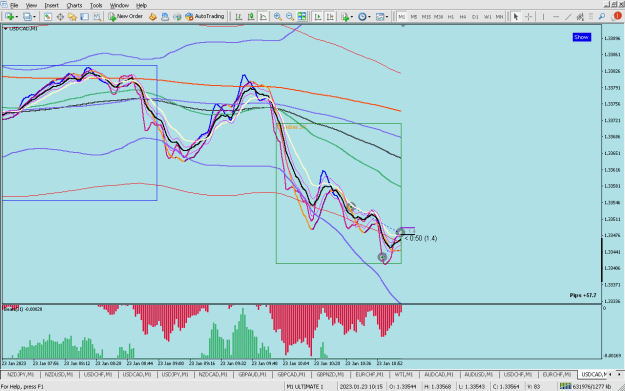Click the 23 Jan 09:00 time label
Viewport: 625px width, 391px height.
point(171,363)
